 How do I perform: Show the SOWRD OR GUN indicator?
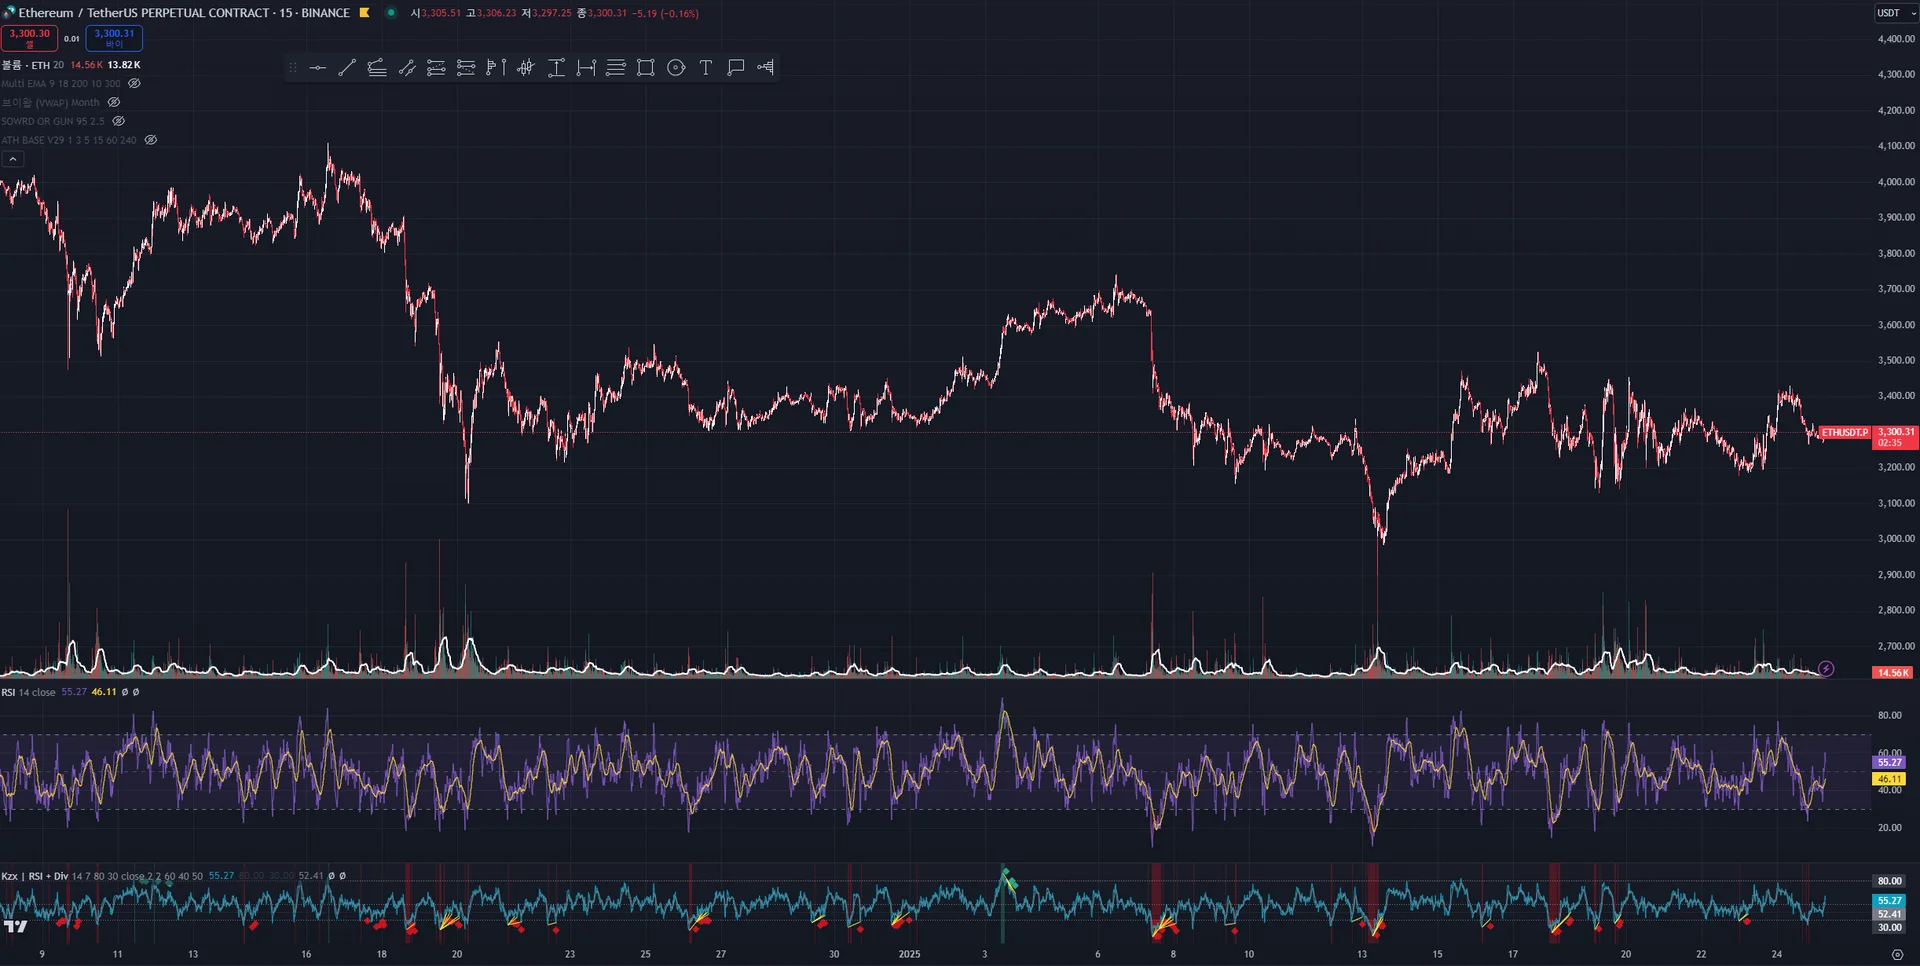(x=119, y=122)
